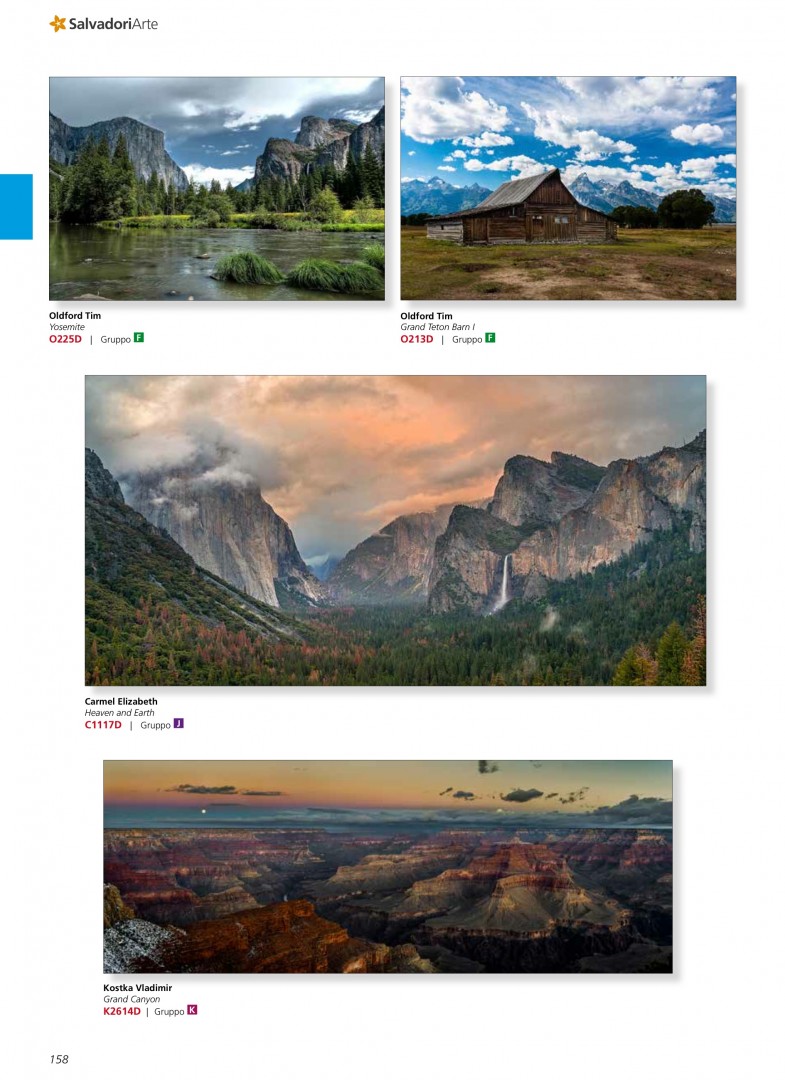This screenshot has width=785, height=1080.
Task: Open the Yosemite river photograph
Action: tap(217, 189)
